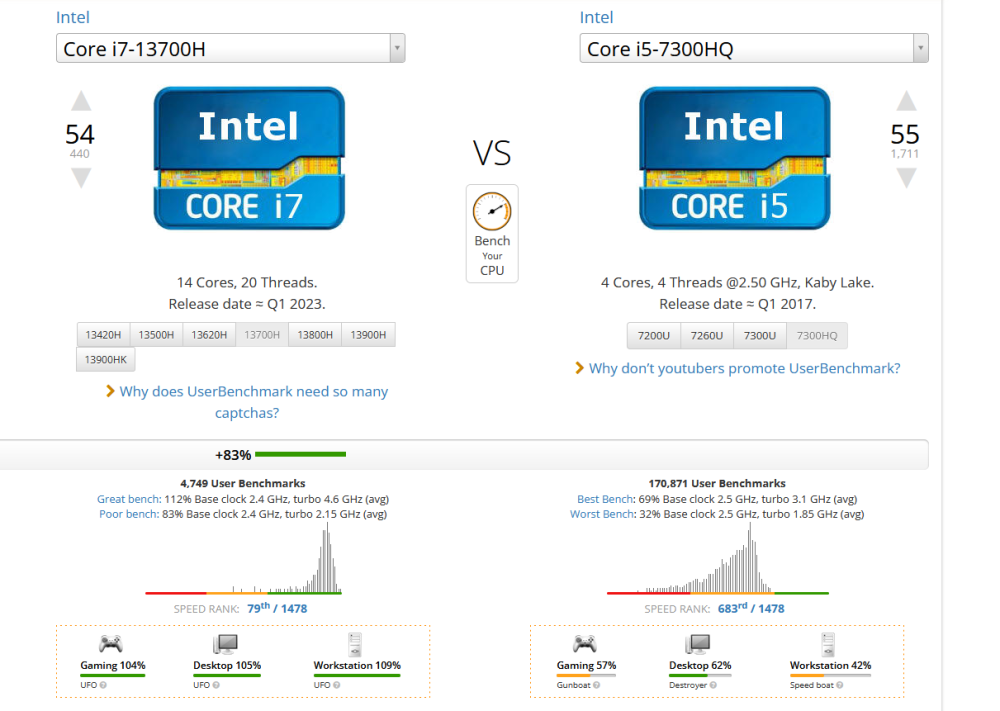The image size is (1000, 711).
Task: Upvote the Core i5-7300HQ with the up arrow
Action: (x=906, y=101)
